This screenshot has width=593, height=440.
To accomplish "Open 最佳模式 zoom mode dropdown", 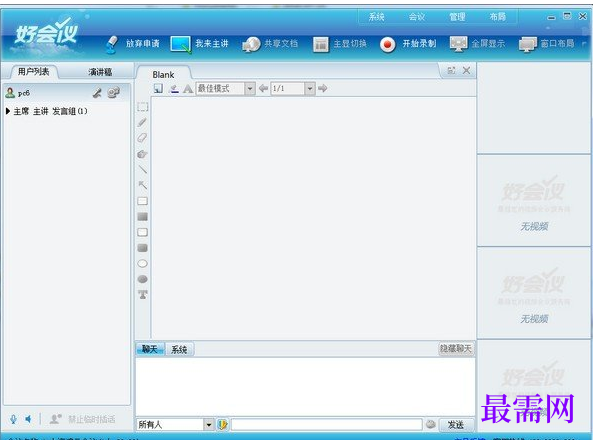I will point(250,89).
